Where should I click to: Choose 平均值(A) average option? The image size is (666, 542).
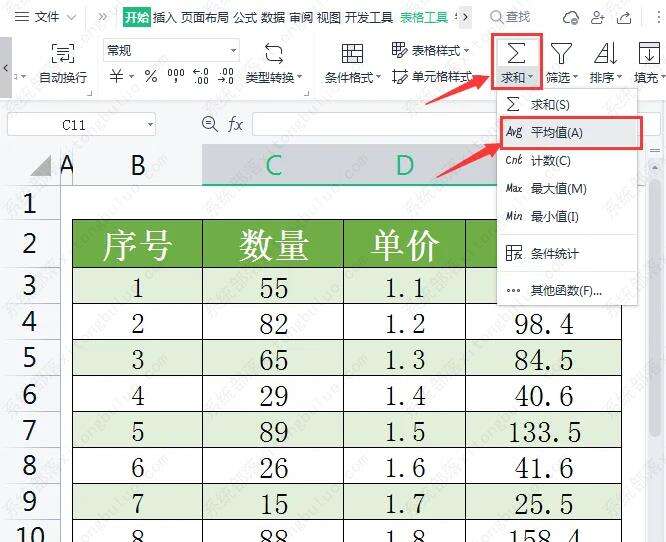click(571, 133)
